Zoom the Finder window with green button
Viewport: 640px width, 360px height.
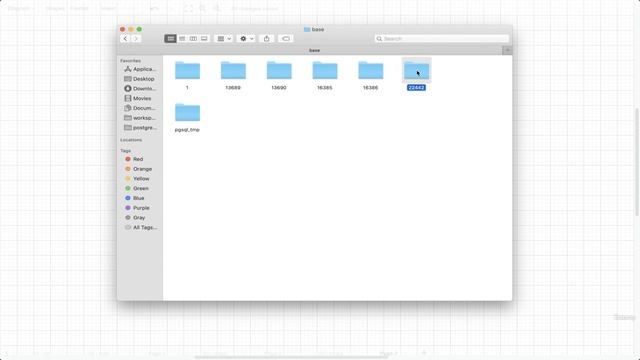pos(139,29)
